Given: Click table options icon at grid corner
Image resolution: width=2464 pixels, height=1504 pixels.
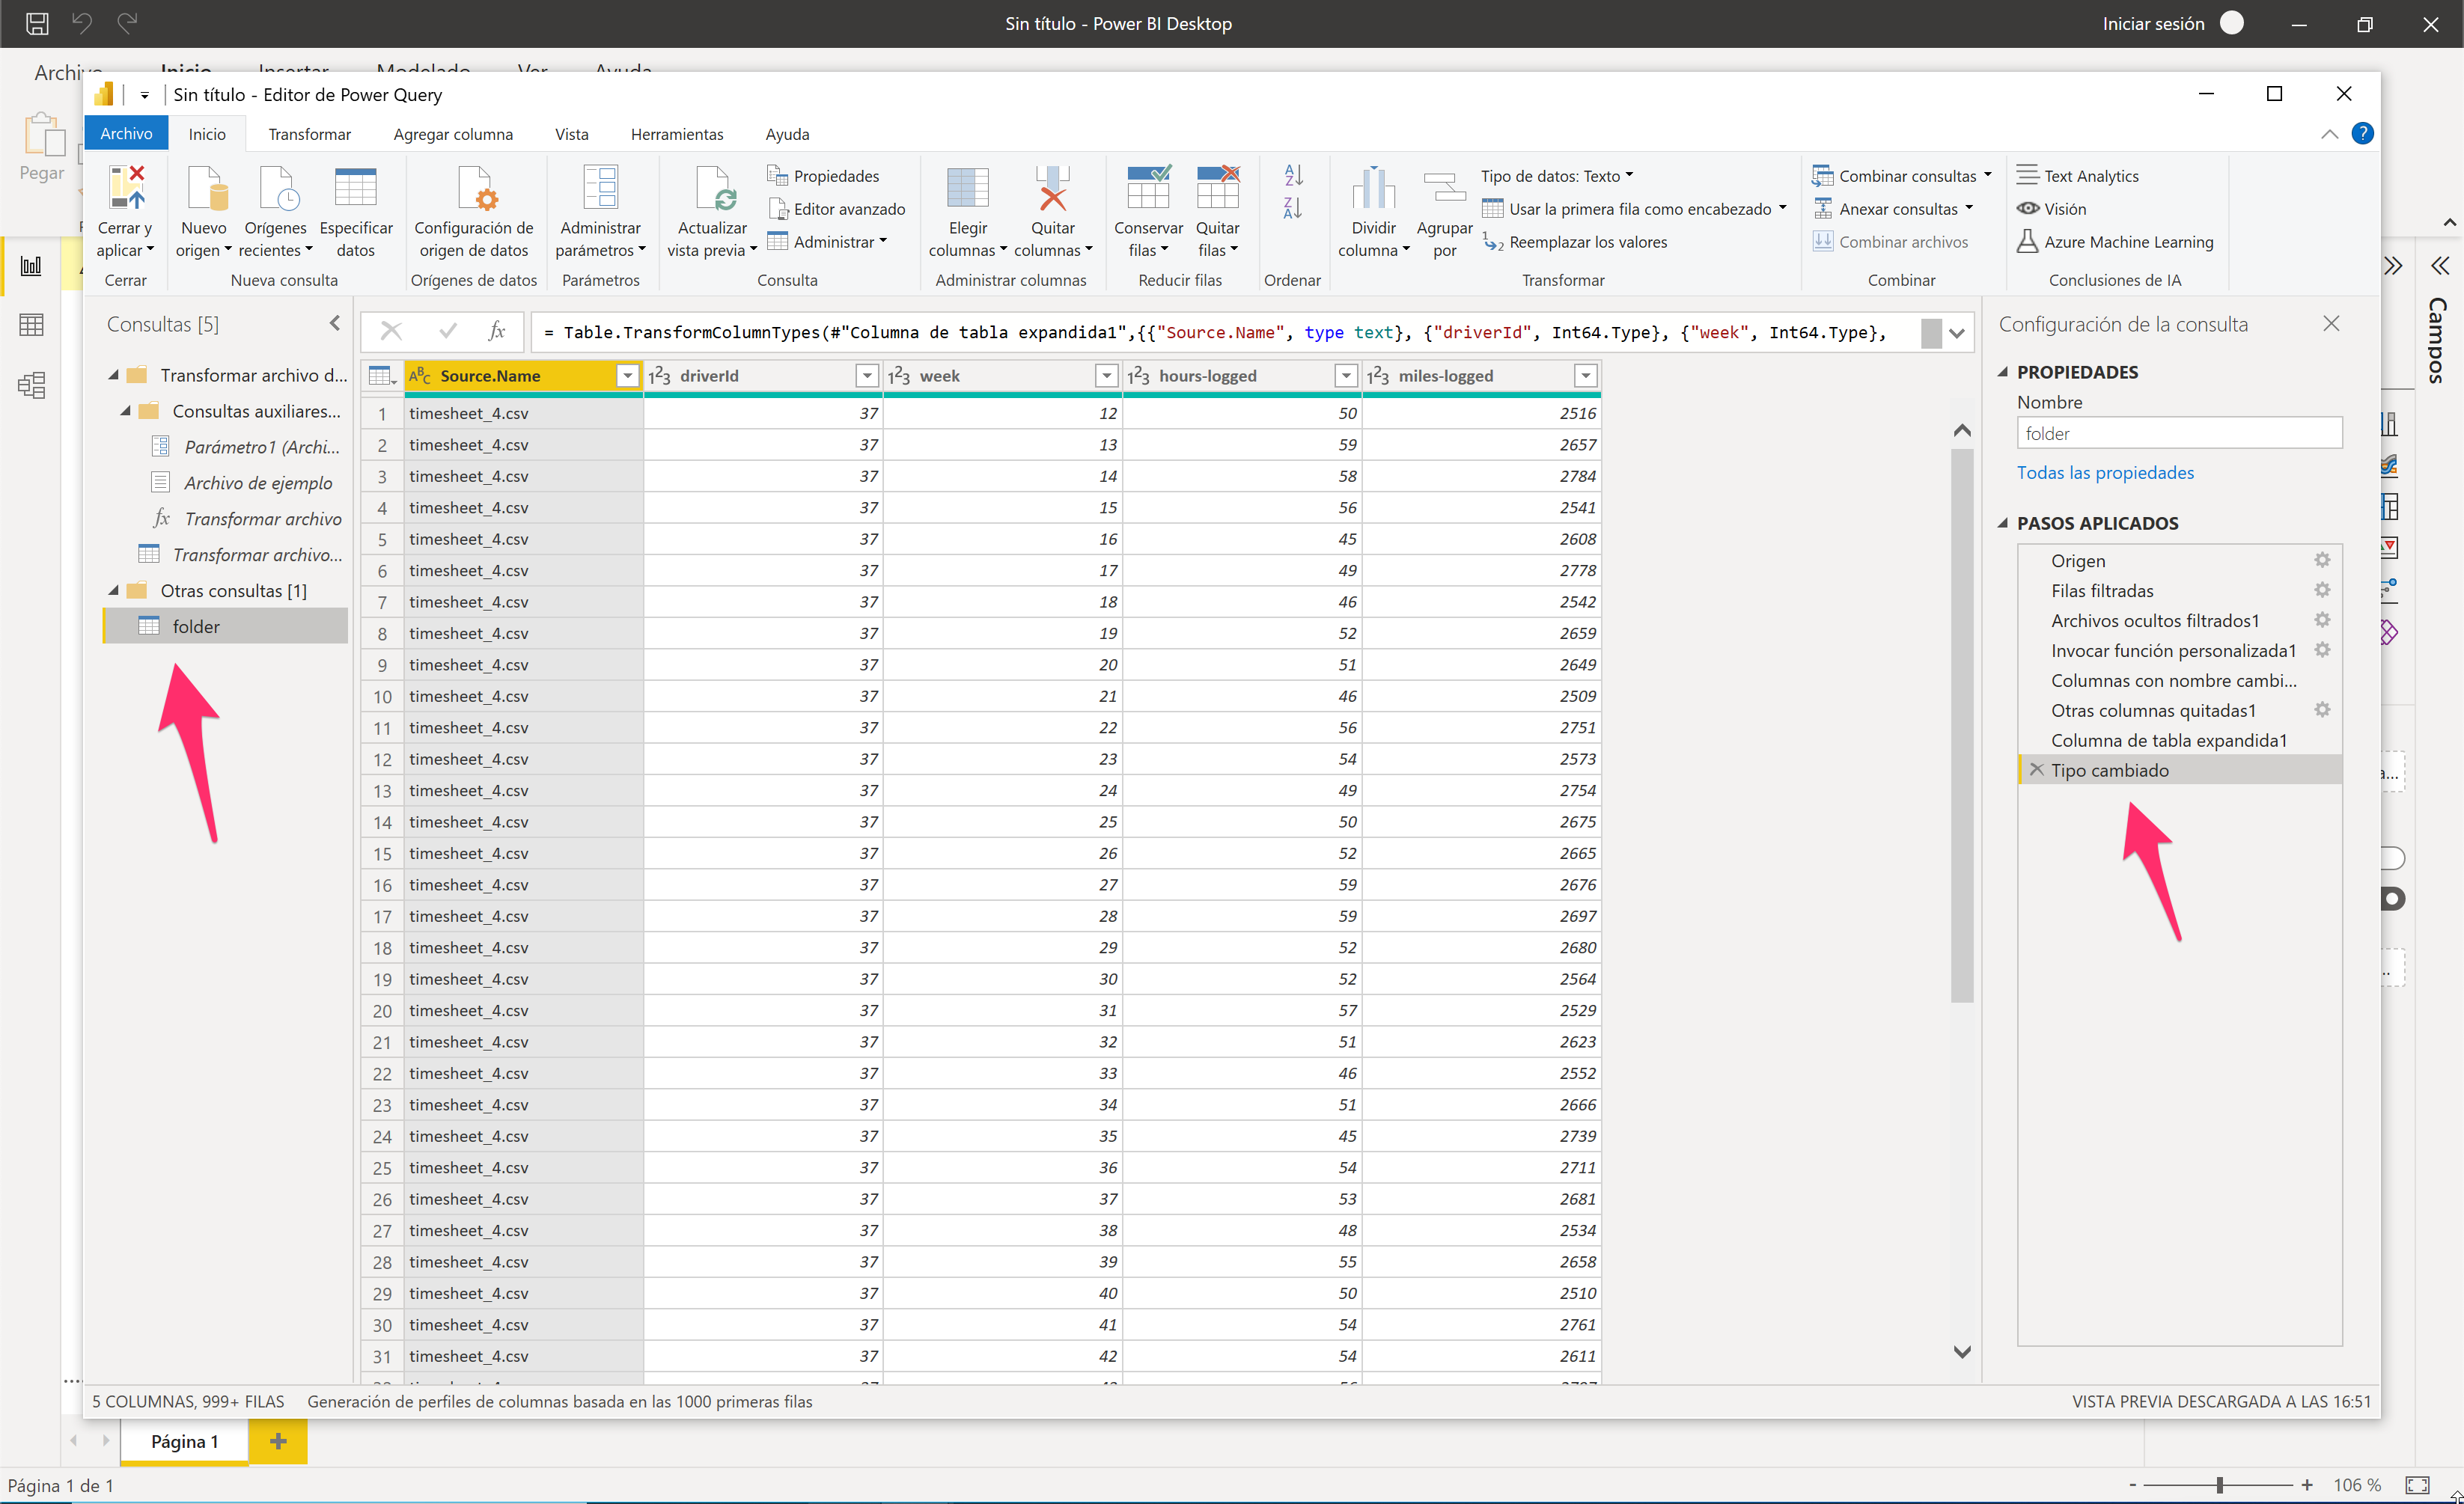Looking at the screenshot, I should (x=382, y=376).
